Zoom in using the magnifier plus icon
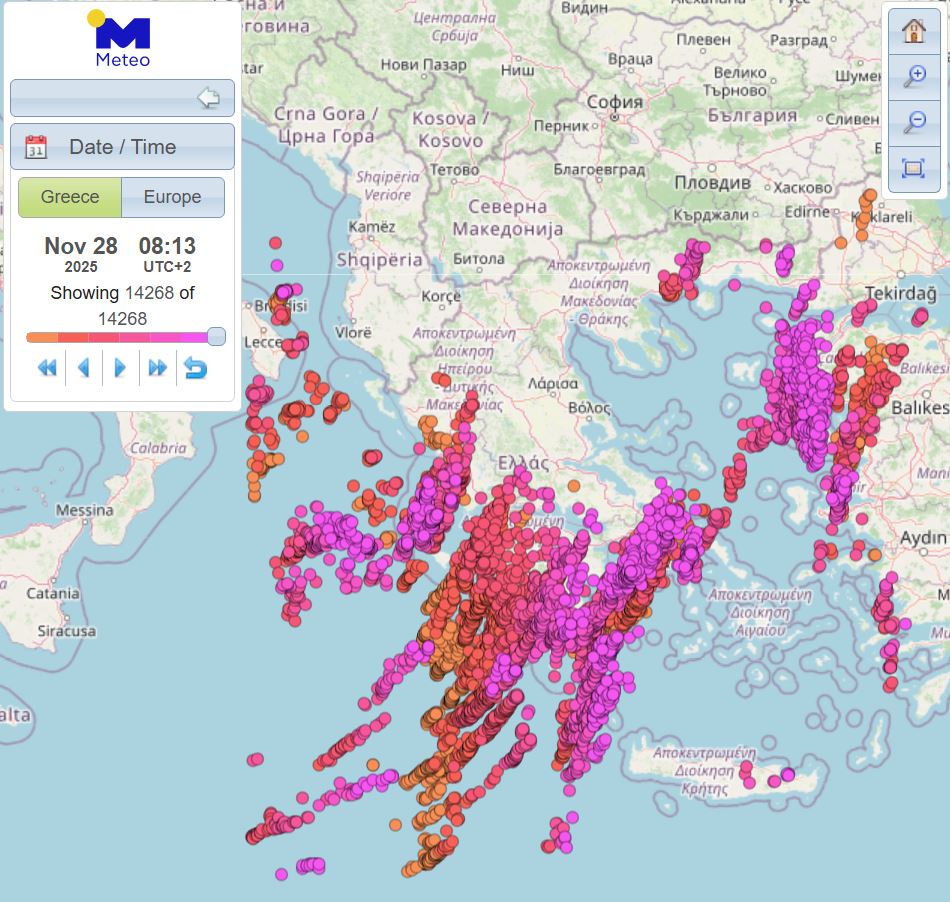950x902 pixels. coord(913,76)
